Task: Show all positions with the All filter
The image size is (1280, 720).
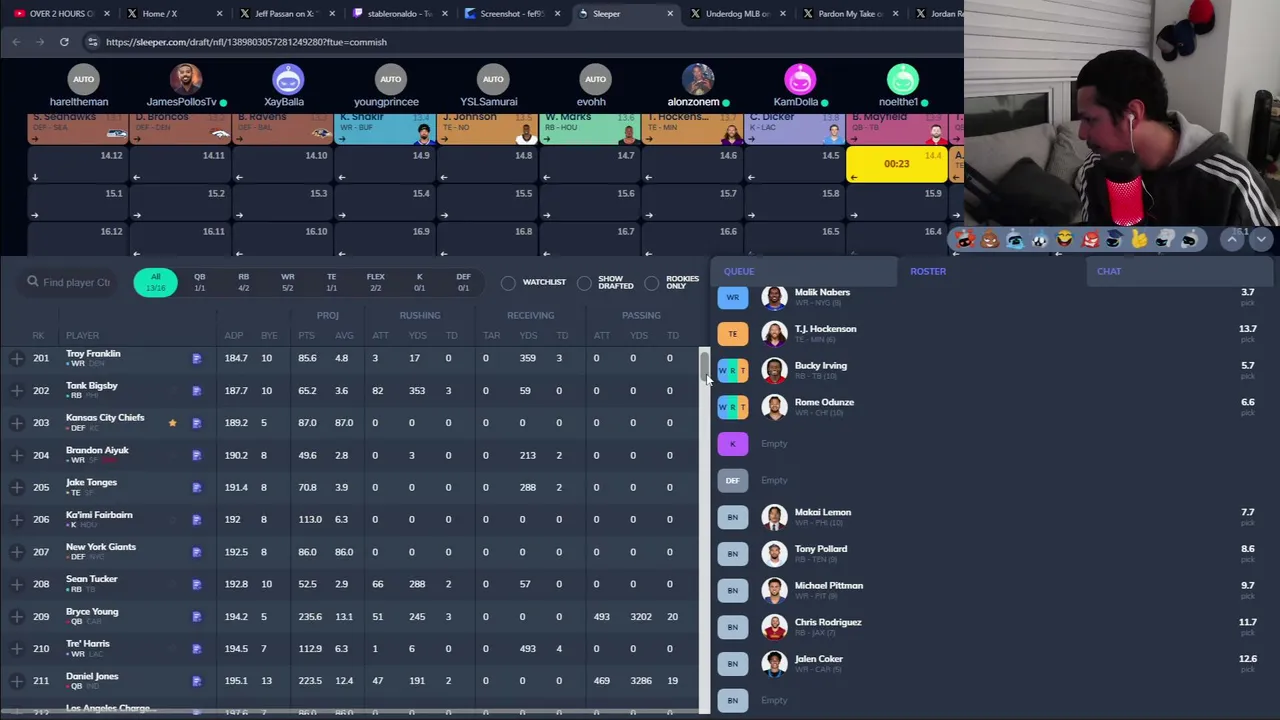Action: (x=155, y=282)
